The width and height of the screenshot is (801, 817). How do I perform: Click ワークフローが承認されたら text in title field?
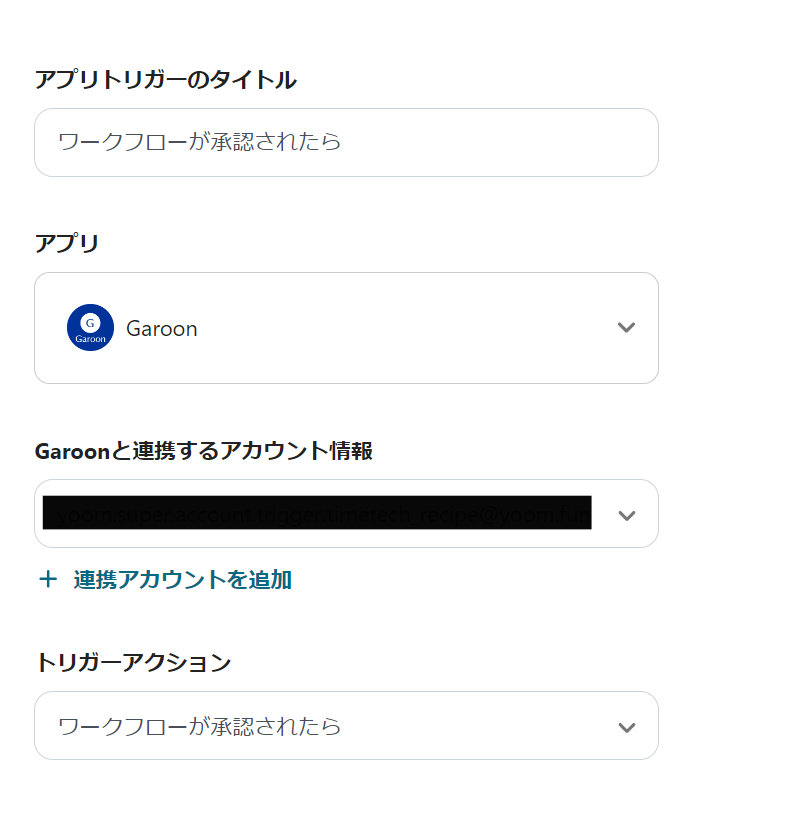coord(200,142)
